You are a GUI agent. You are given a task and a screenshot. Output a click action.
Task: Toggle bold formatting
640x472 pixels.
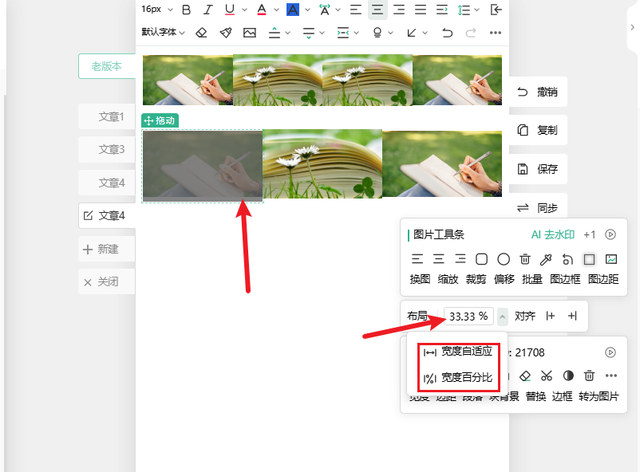(186, 10)
